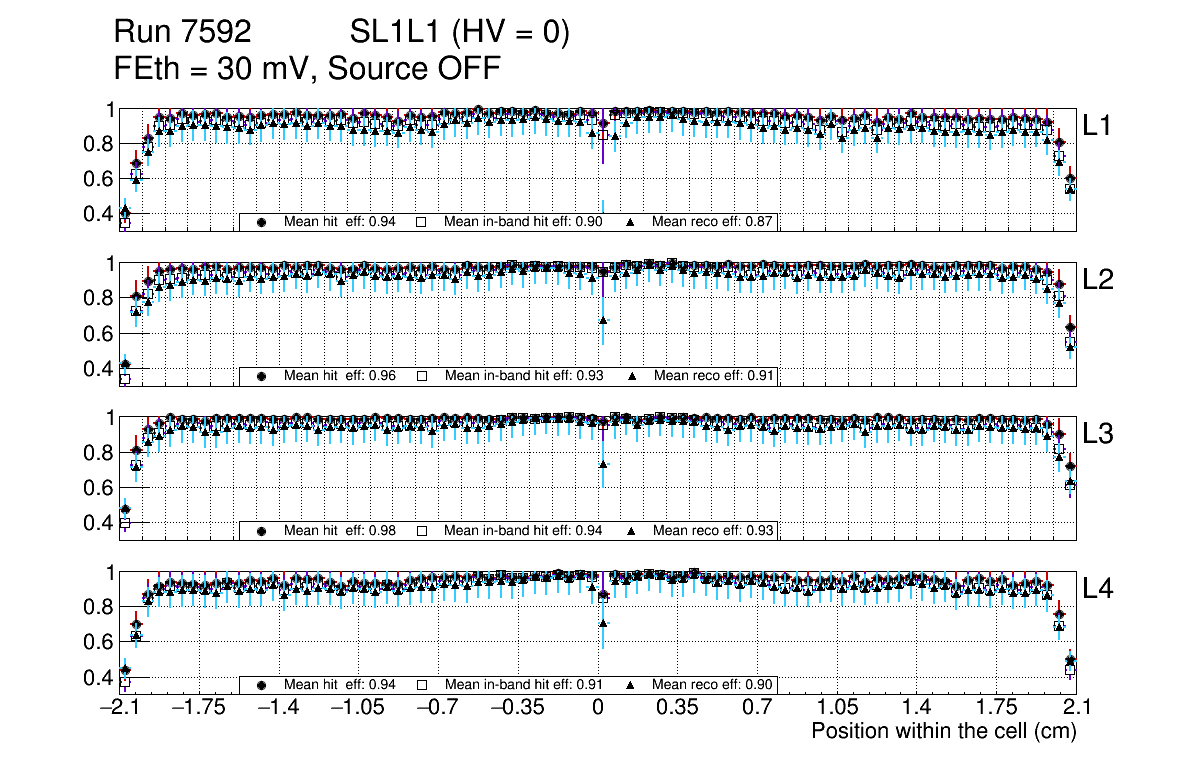The image size is (1196, 772).
Task: Click the L1 panel label
Action: pyautogui.click(x=1098, y=125)
